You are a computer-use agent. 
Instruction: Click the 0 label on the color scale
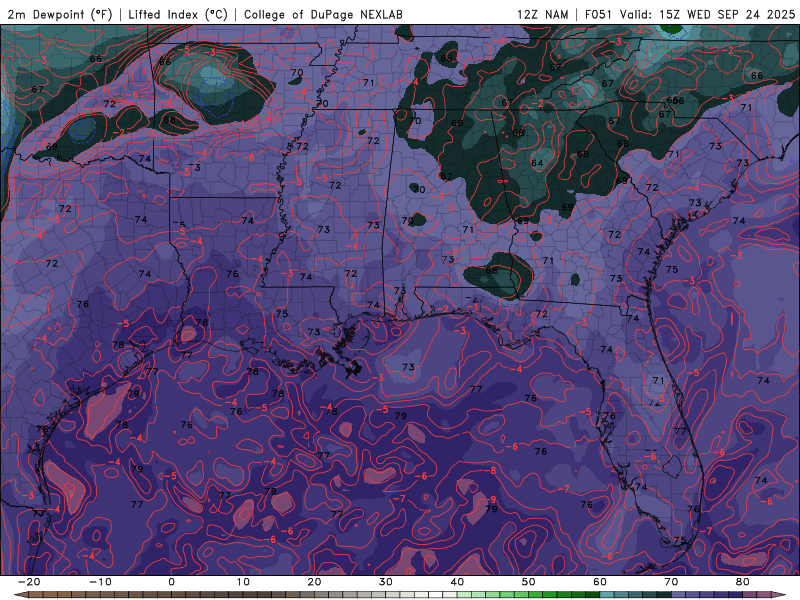(x=171, y=582)
